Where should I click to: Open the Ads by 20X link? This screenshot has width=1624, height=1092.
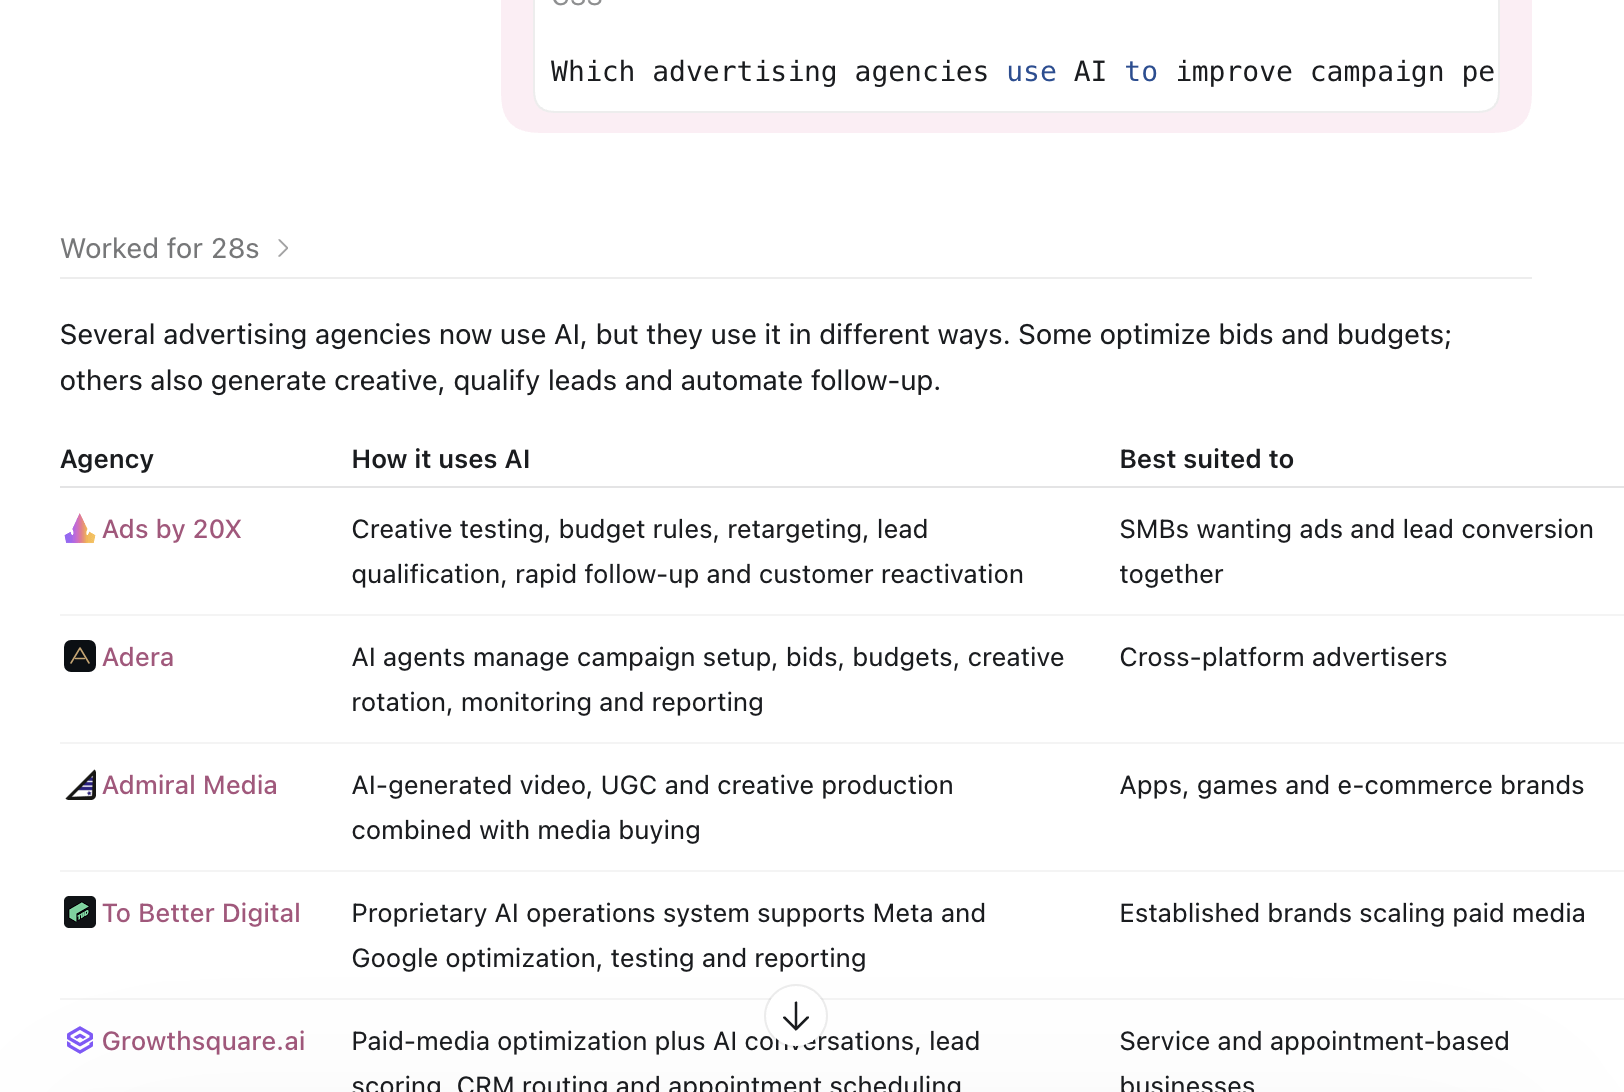172,529
